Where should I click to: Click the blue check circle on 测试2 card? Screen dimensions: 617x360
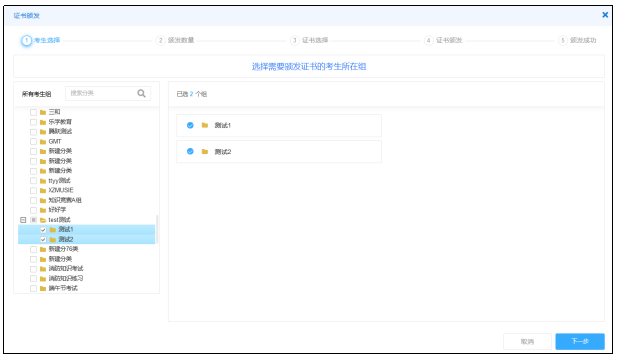pos(190,151)
